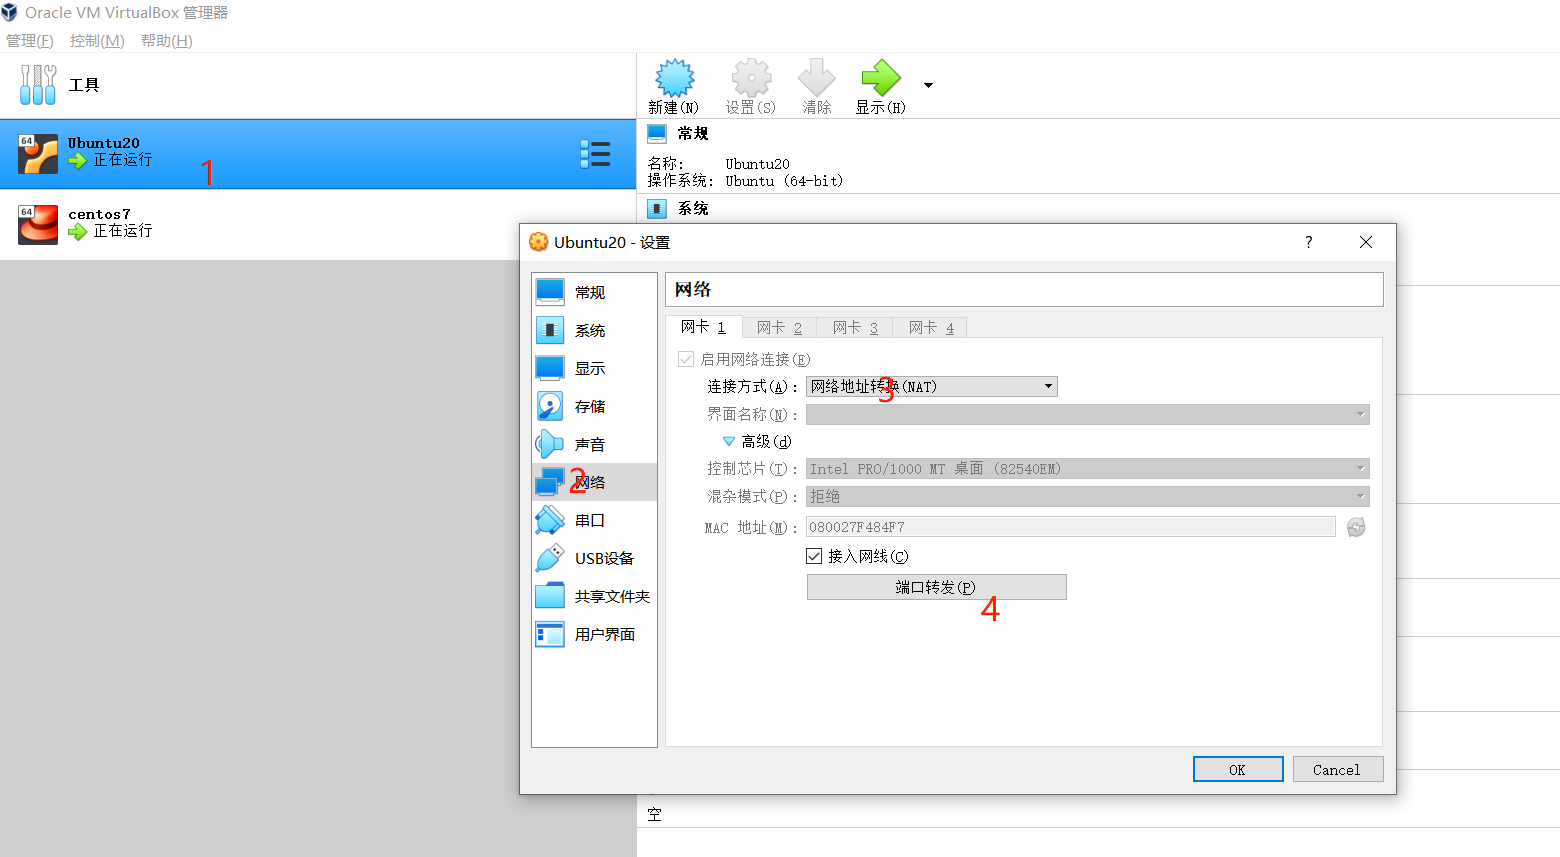The height and width of the screenshot is (857, 1560).
Task: Open the Promiscuous Mode (混杂模式) dropdown
Action: coord(1088,496)
